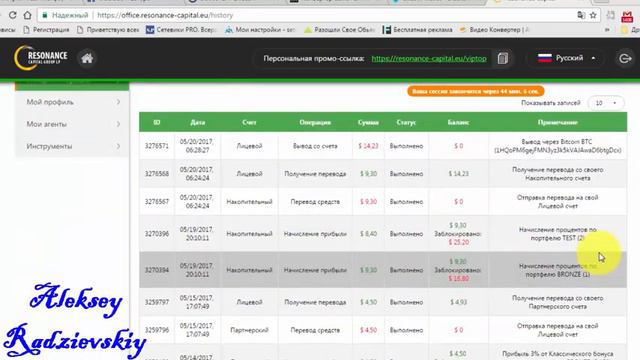
Task: Click the session expiry orange notice
Action: coord(476,91)
